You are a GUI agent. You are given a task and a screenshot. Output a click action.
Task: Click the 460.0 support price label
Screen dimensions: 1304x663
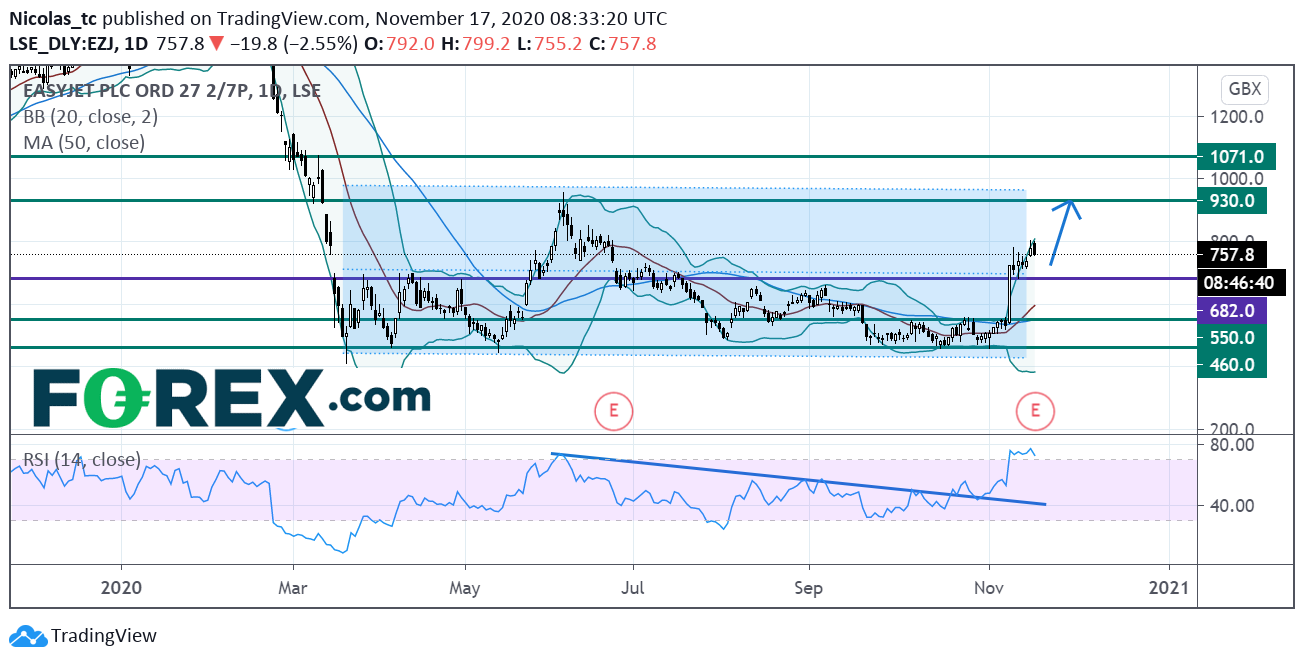(x=1231, y=365)
